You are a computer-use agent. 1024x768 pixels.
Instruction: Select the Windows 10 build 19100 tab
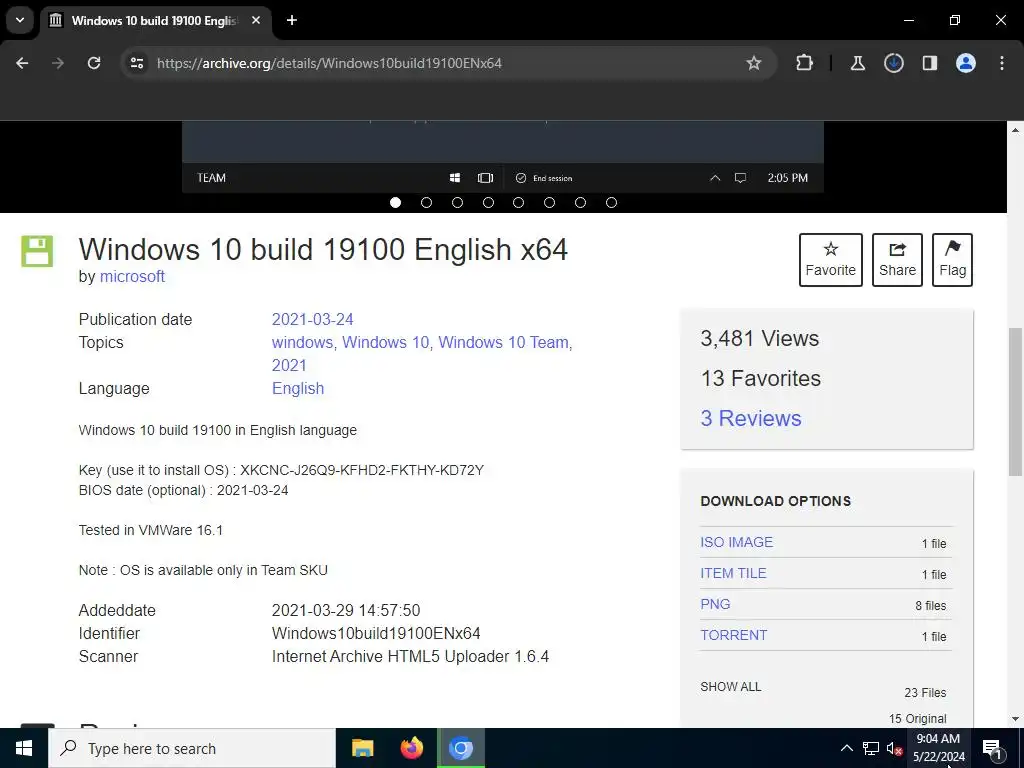click(x=155, y=20)
